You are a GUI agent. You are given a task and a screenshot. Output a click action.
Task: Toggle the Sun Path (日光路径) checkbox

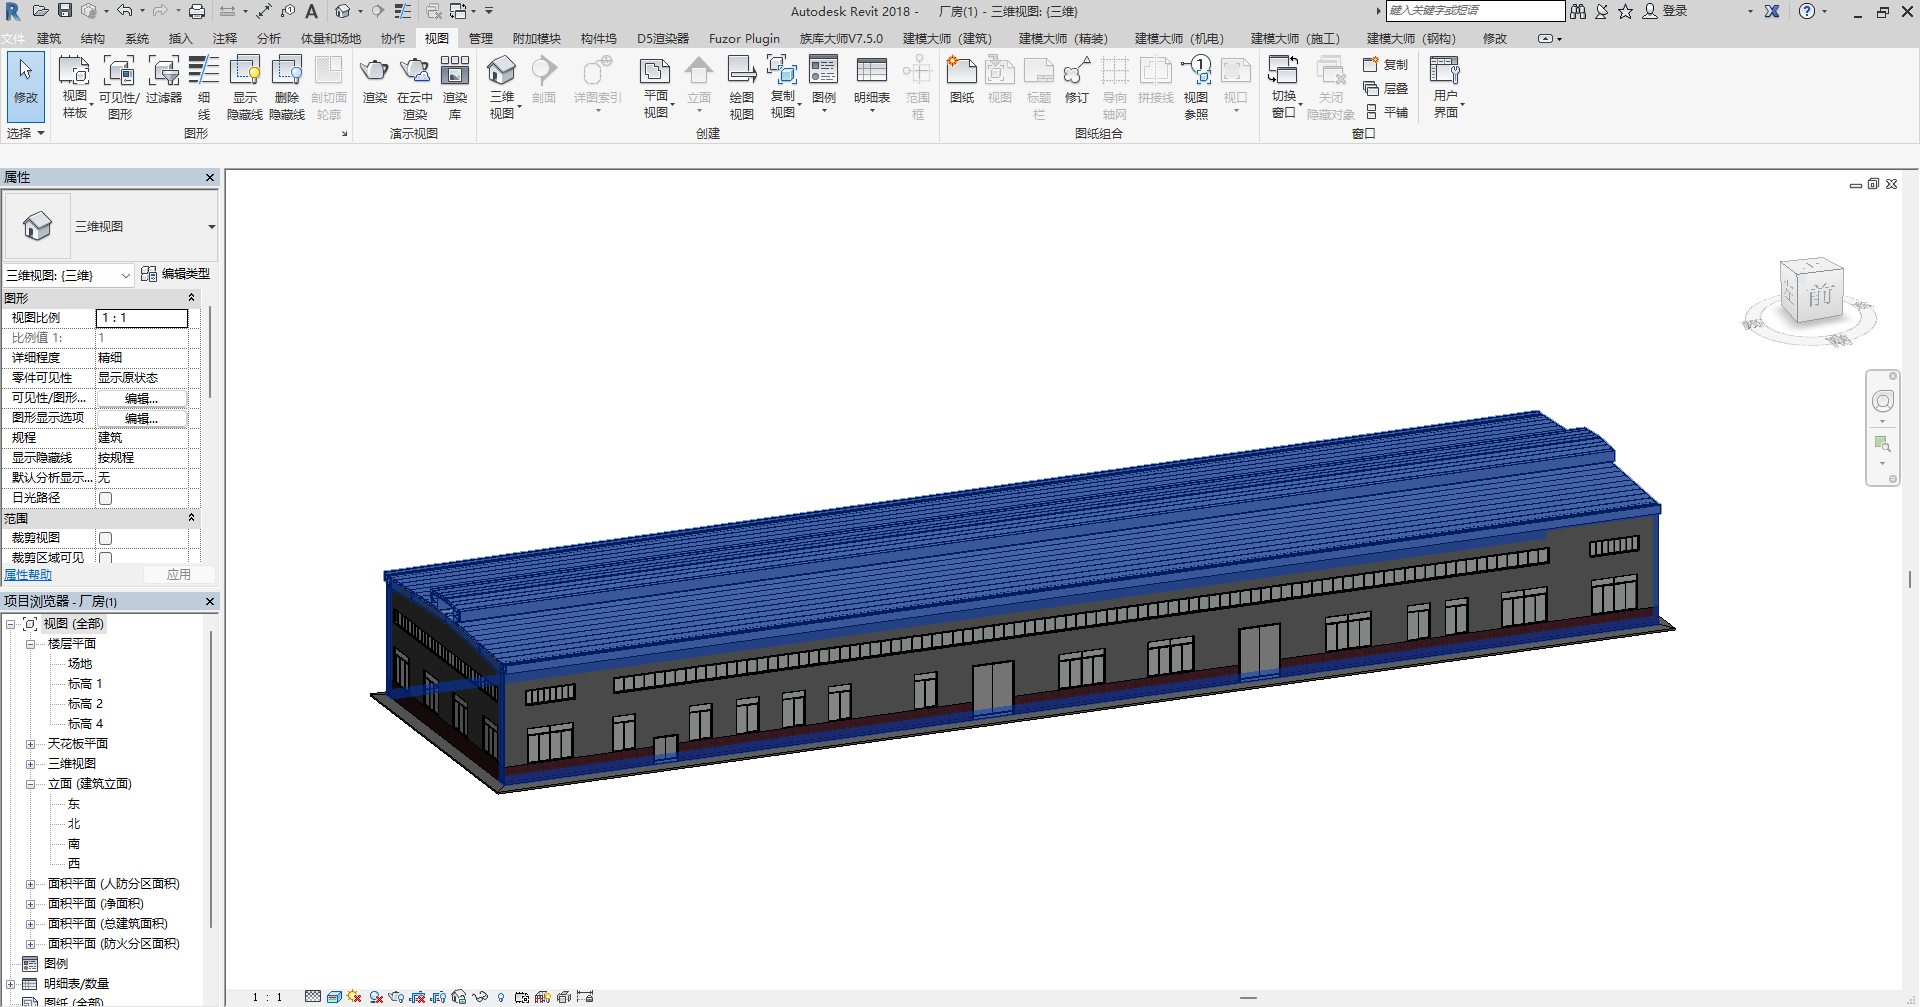pyautogui.click(x=105, y=498)
